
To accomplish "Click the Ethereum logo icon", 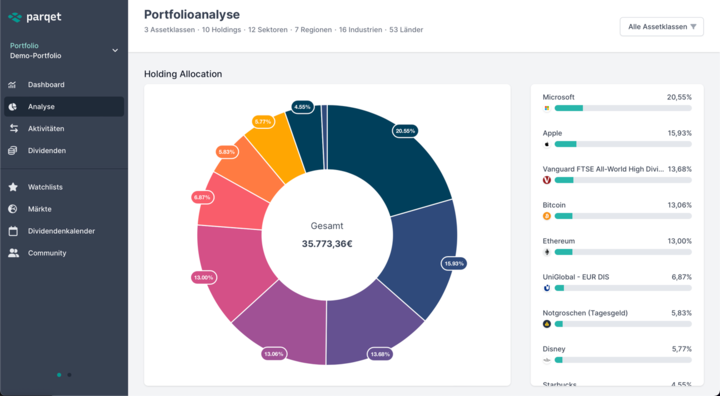I will pos(547,252).
